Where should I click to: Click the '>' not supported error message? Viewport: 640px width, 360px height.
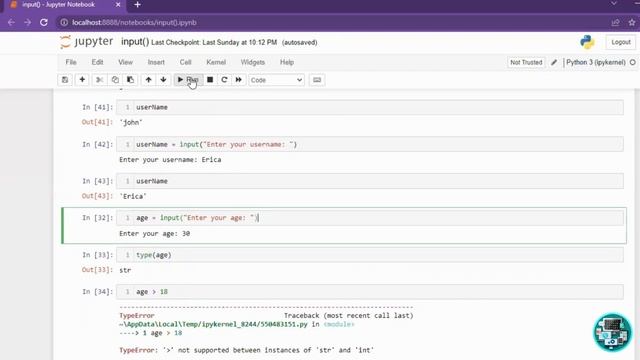247,350
